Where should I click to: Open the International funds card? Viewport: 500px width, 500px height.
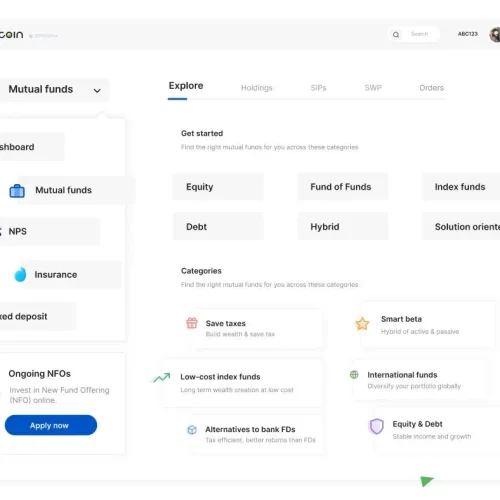tap(421, 380)
